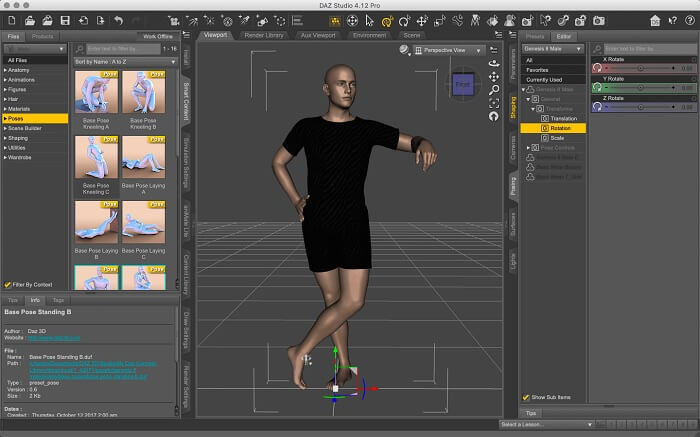
Task: Select the Favorites filter
Action: tap(553, 70)
